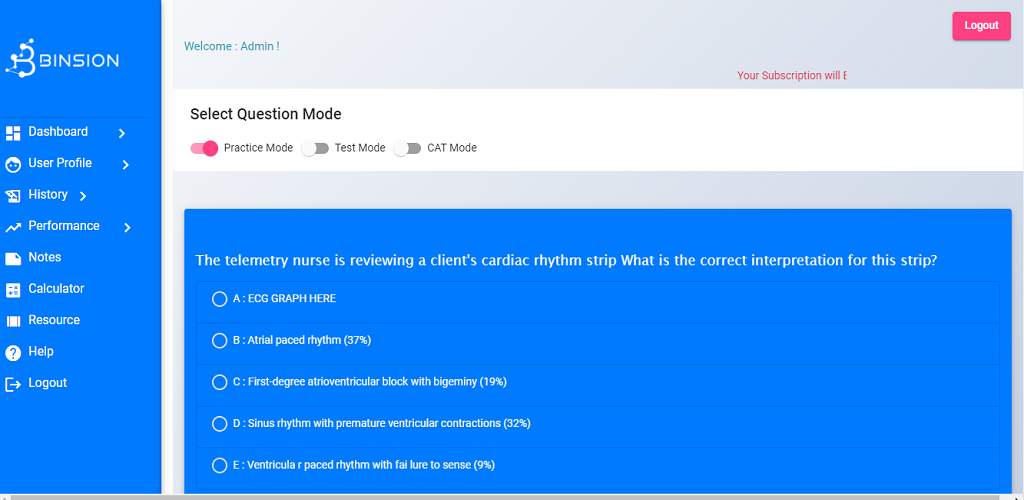The width and height of the screenshot is (1024, 500).
Task: Turn on the CAT Mode switch
Action: pos(407,148)
